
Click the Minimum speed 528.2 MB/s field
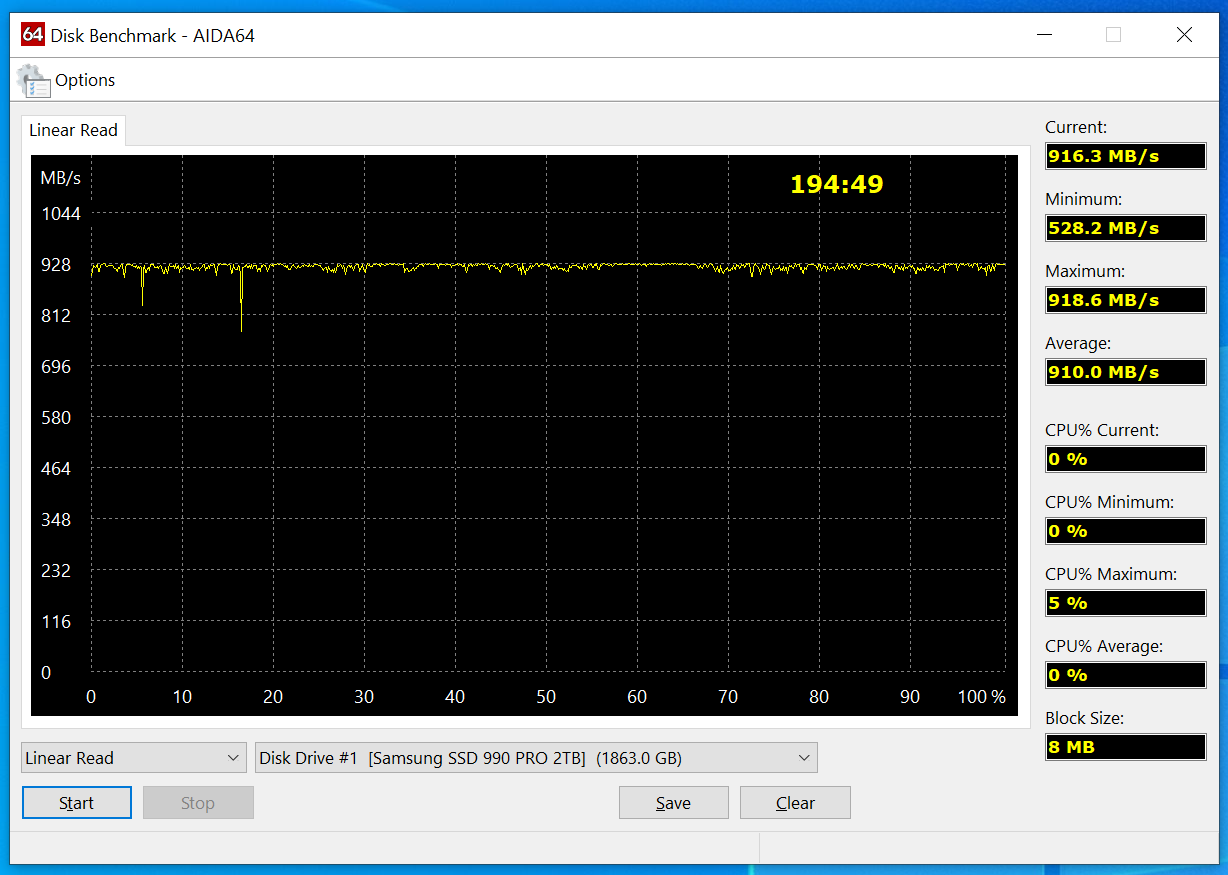click(1126, 228)
